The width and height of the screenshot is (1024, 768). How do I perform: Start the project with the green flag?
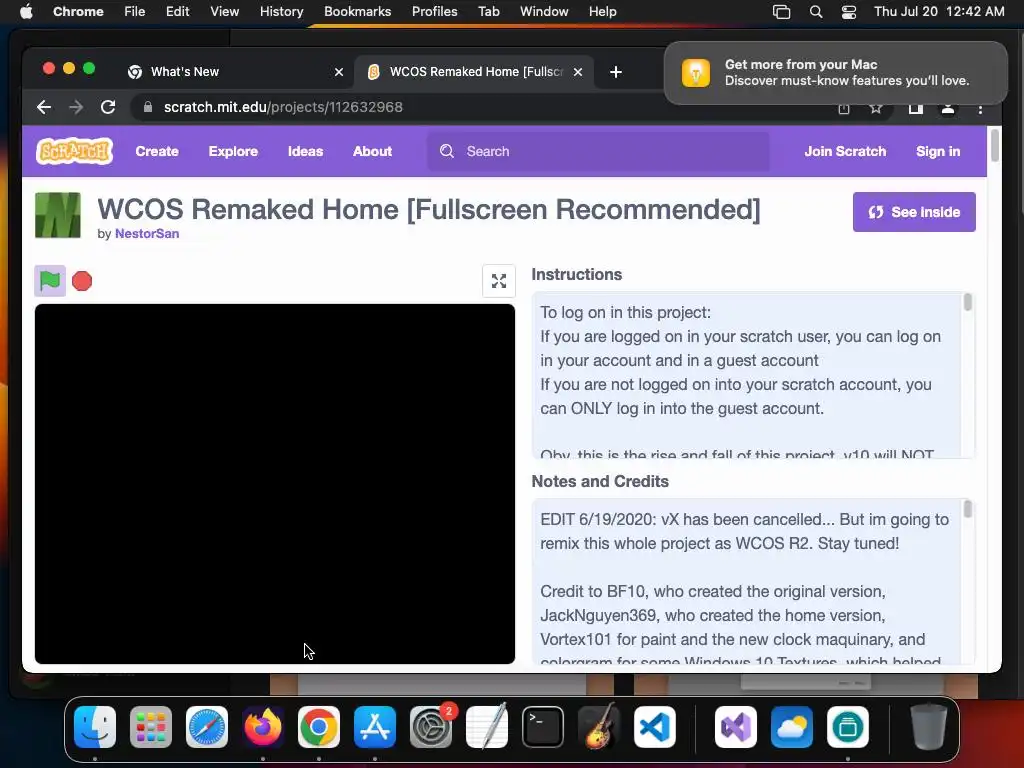[x=50, y=281]
